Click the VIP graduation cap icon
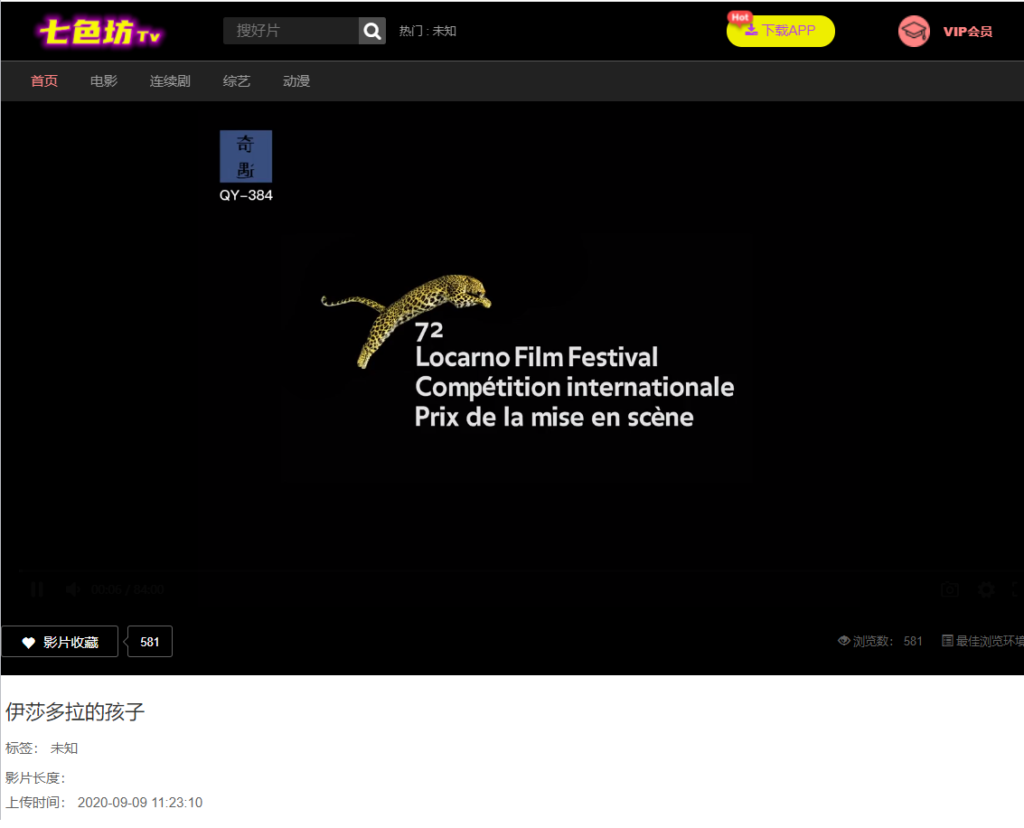The height and width of the screenshot is (828, 1024). (x=914, y=31)
